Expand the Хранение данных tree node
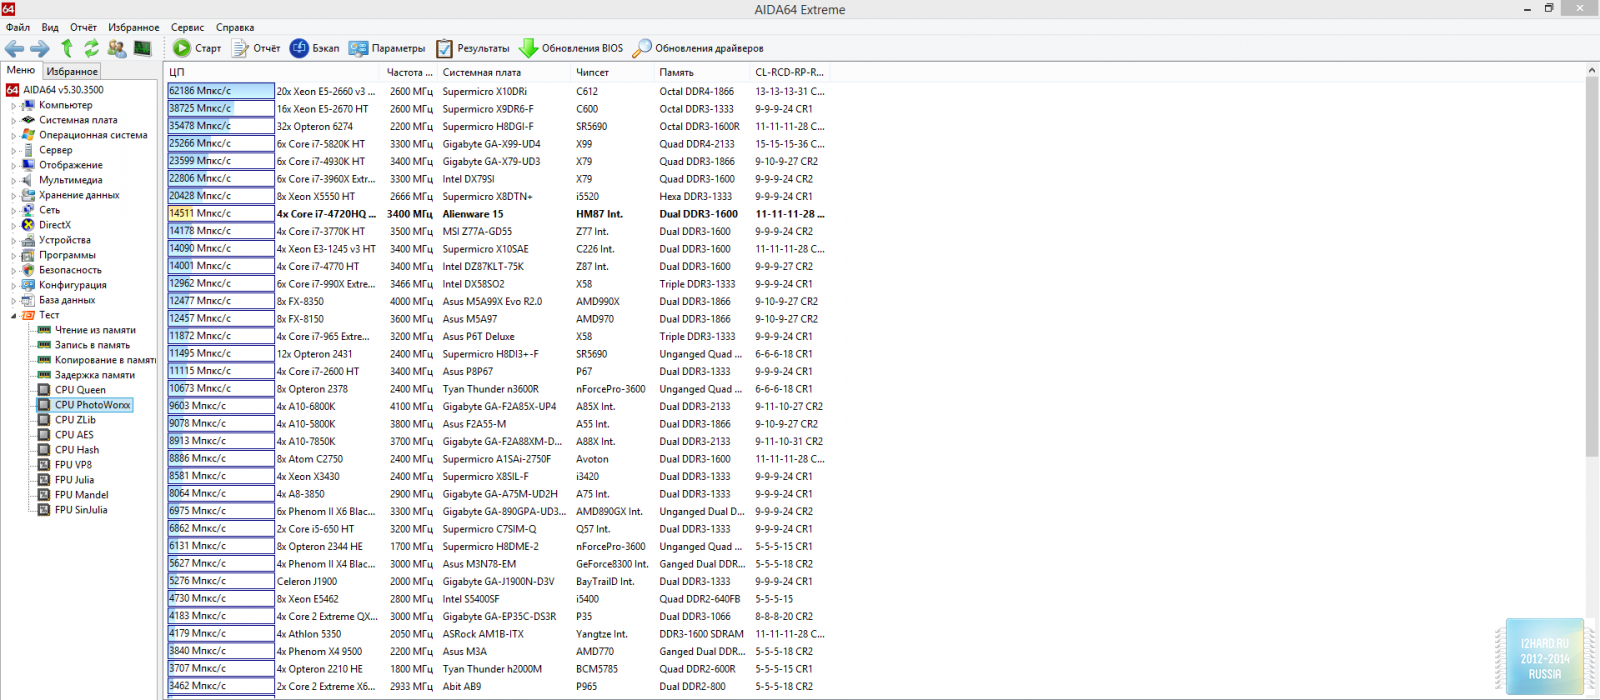This screenshot has width=1600, height=700. (x=14, y=196)
